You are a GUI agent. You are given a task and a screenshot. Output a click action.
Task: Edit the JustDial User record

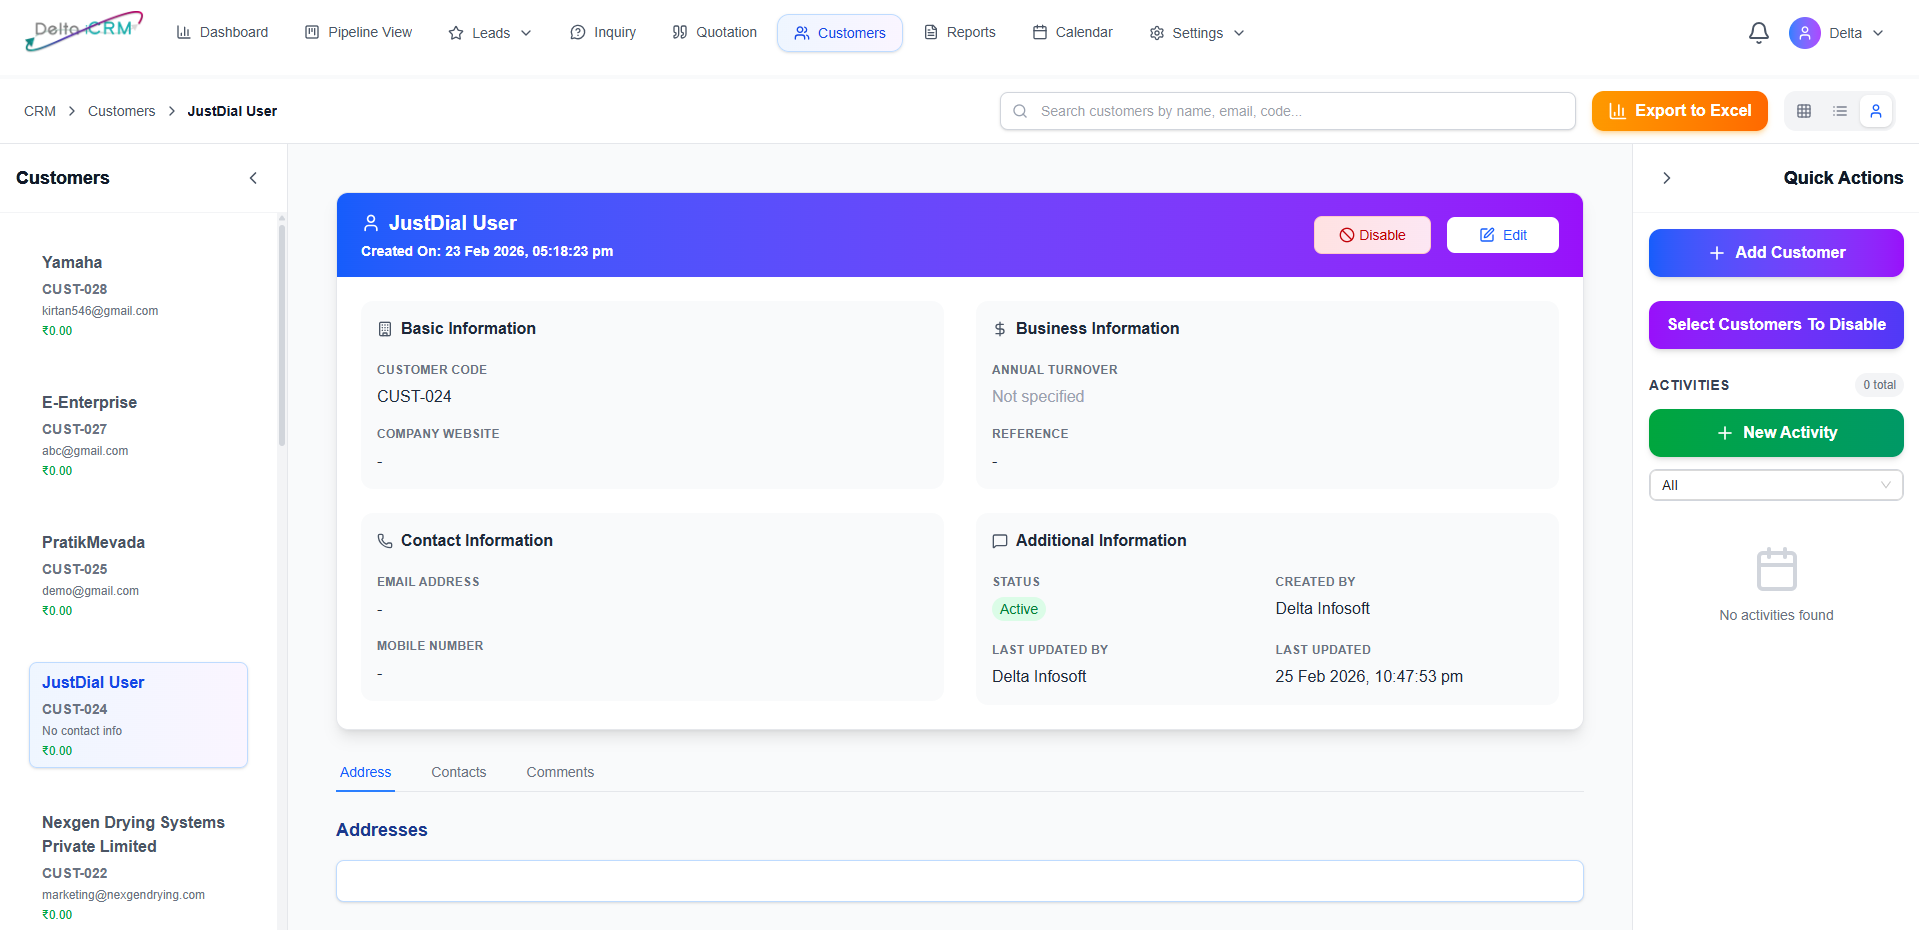tap(1502, 235)
